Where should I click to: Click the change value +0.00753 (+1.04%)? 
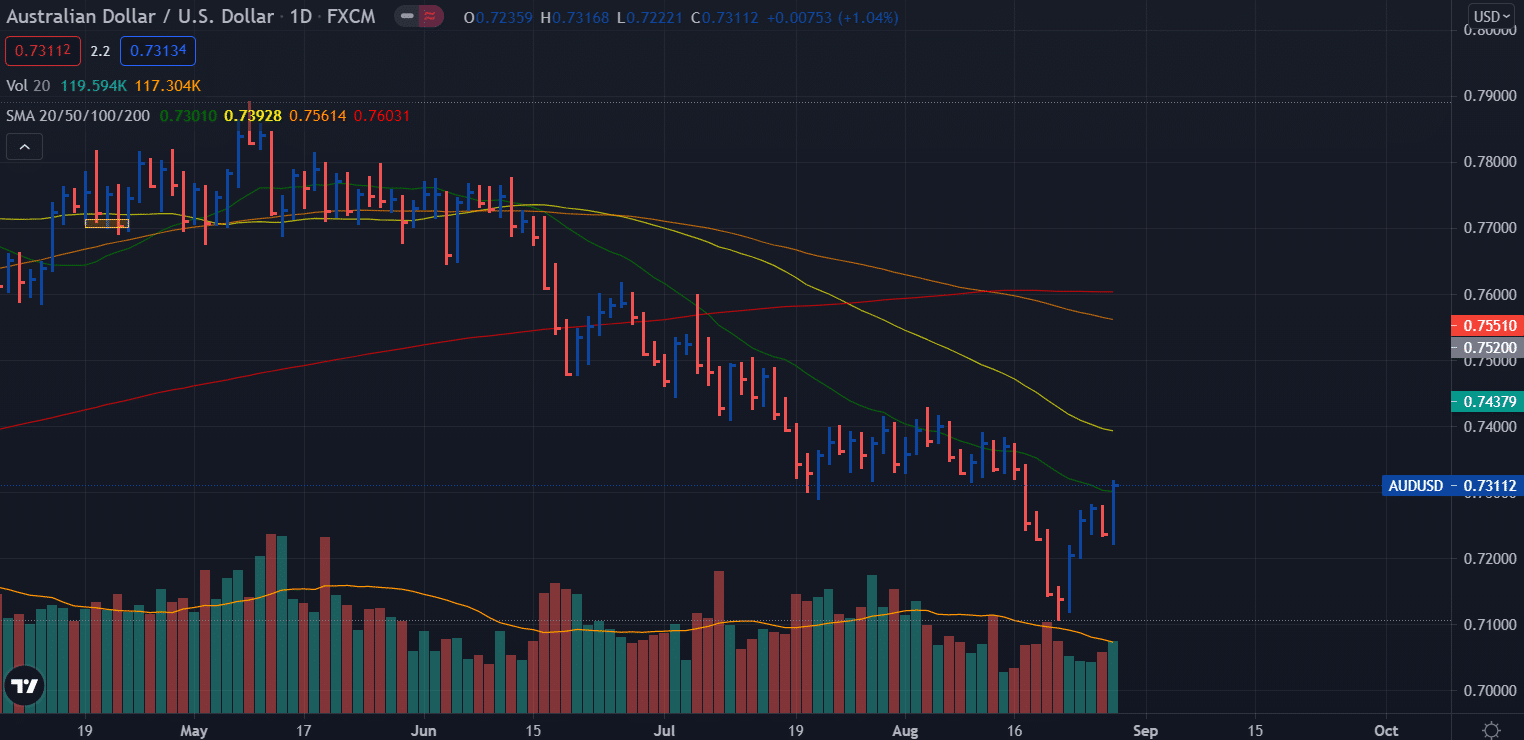pos(831,17)
